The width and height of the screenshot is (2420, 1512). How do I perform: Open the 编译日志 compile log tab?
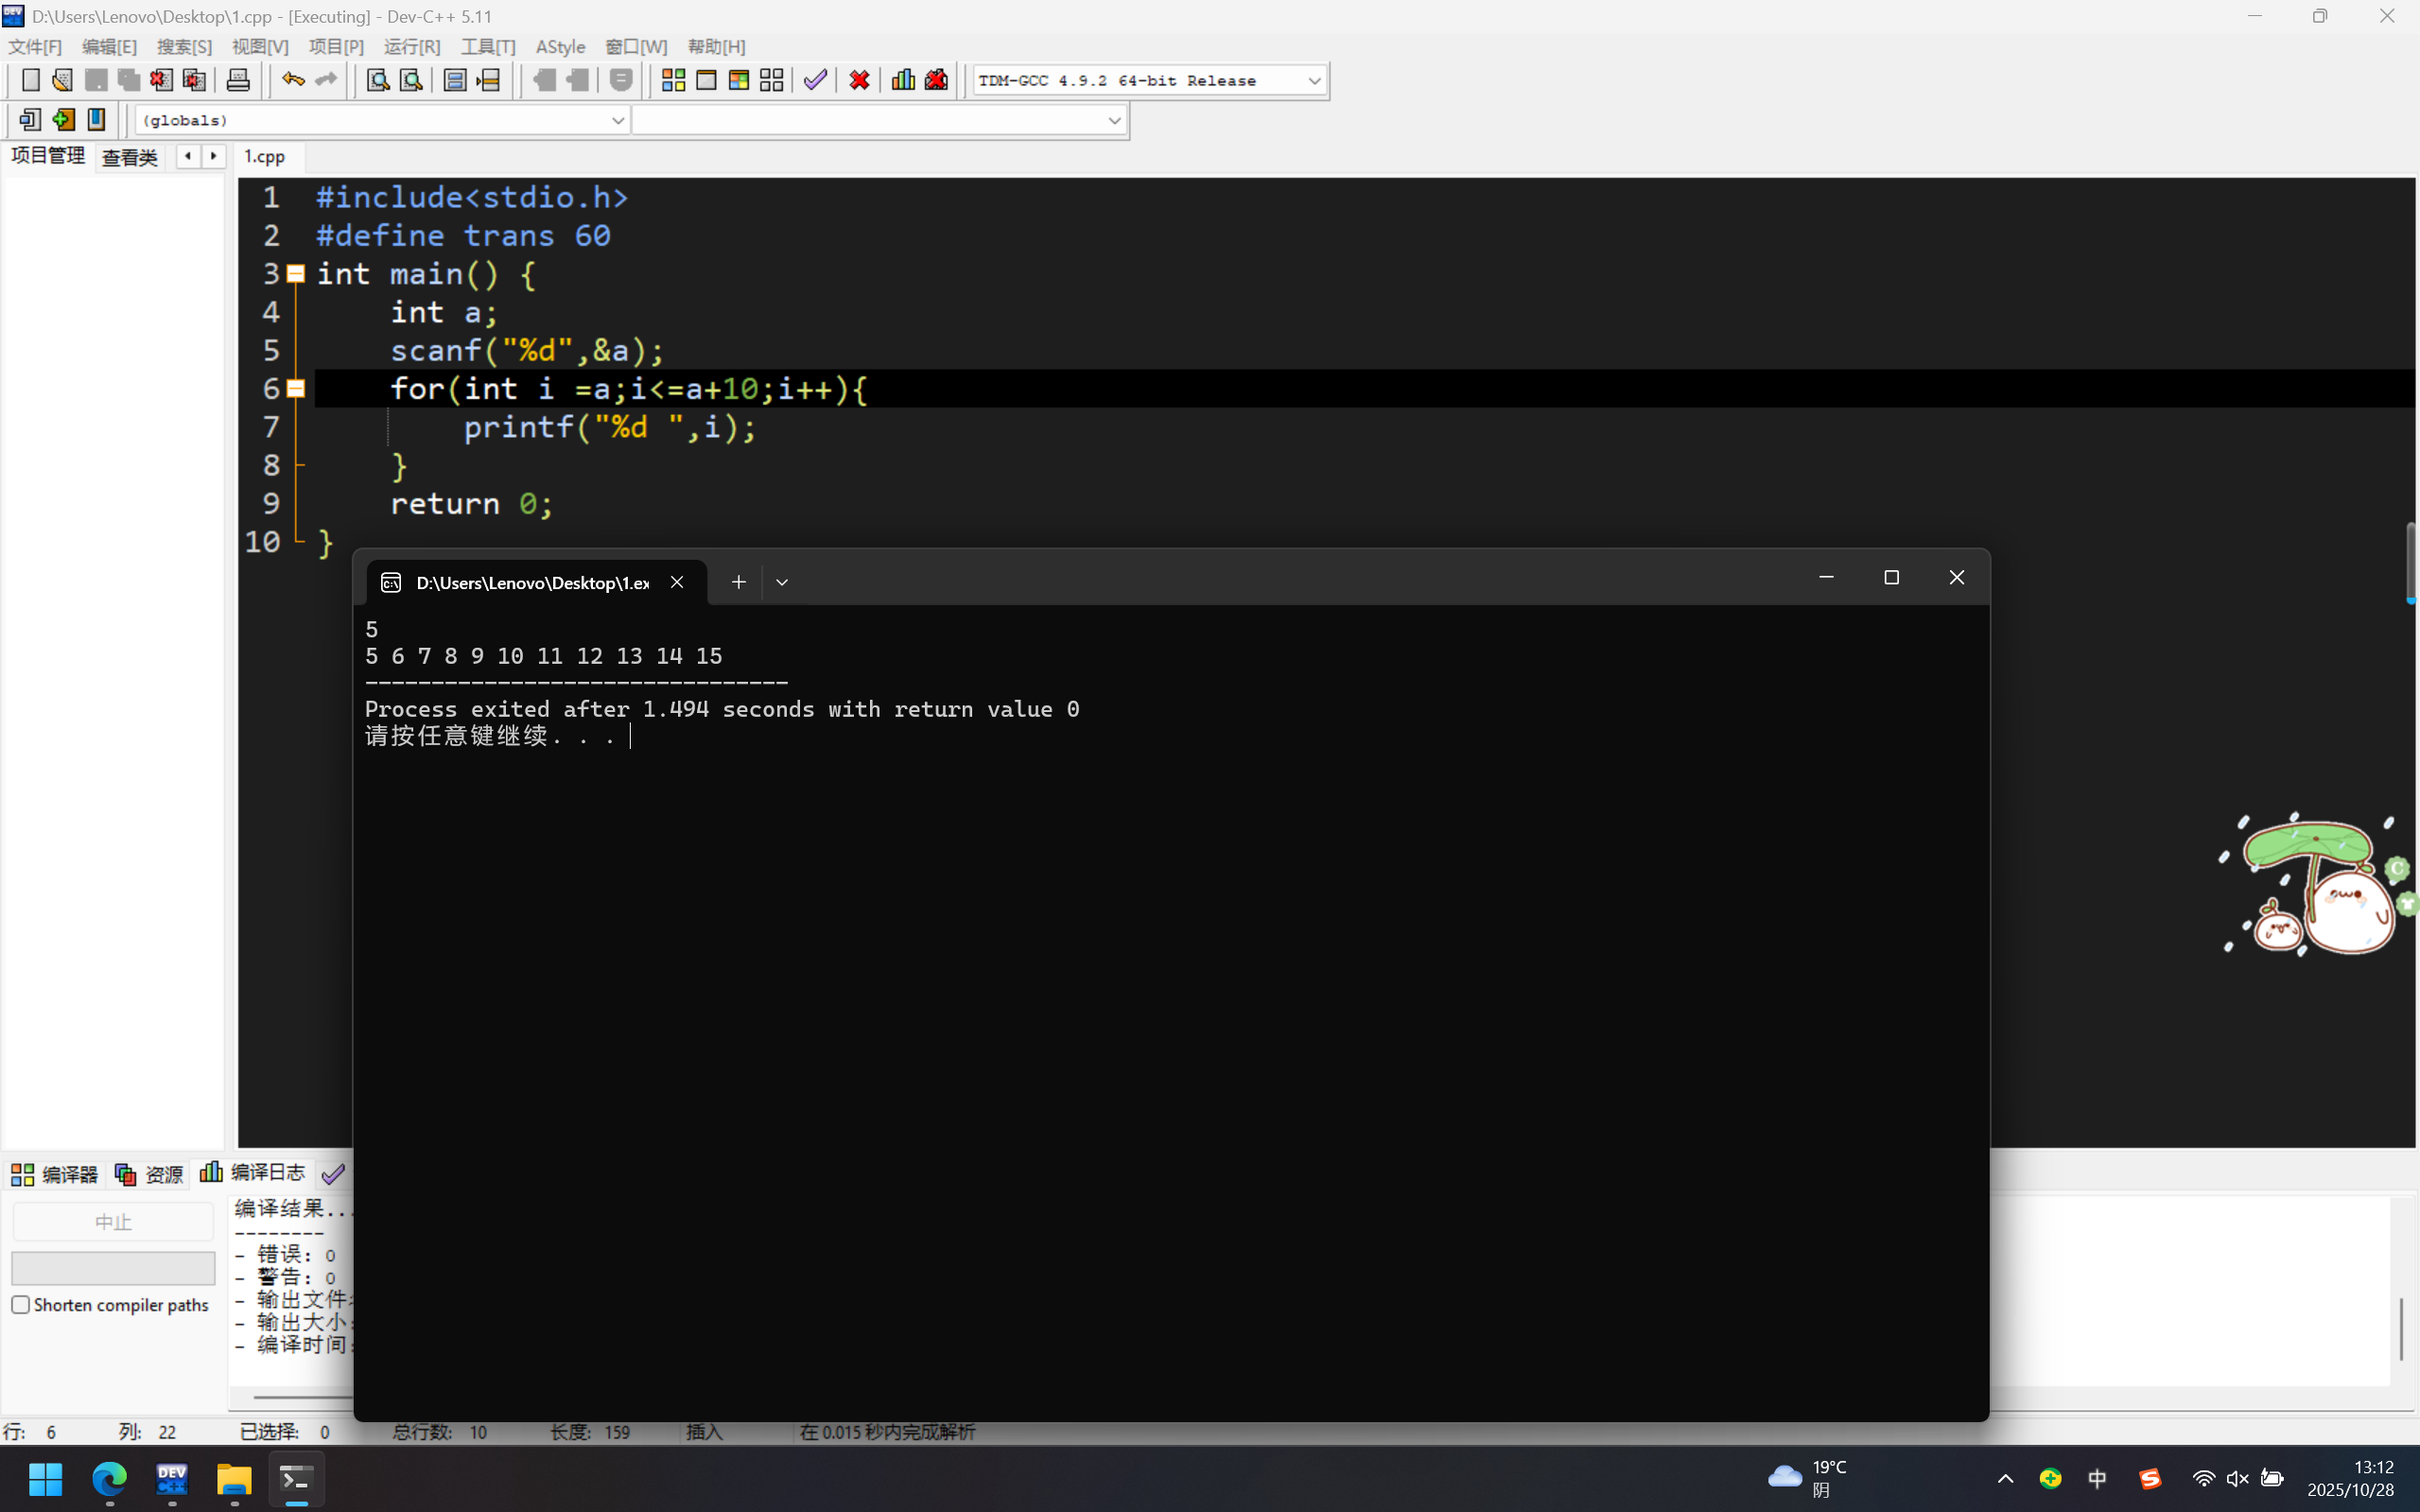click(254, 1173)
